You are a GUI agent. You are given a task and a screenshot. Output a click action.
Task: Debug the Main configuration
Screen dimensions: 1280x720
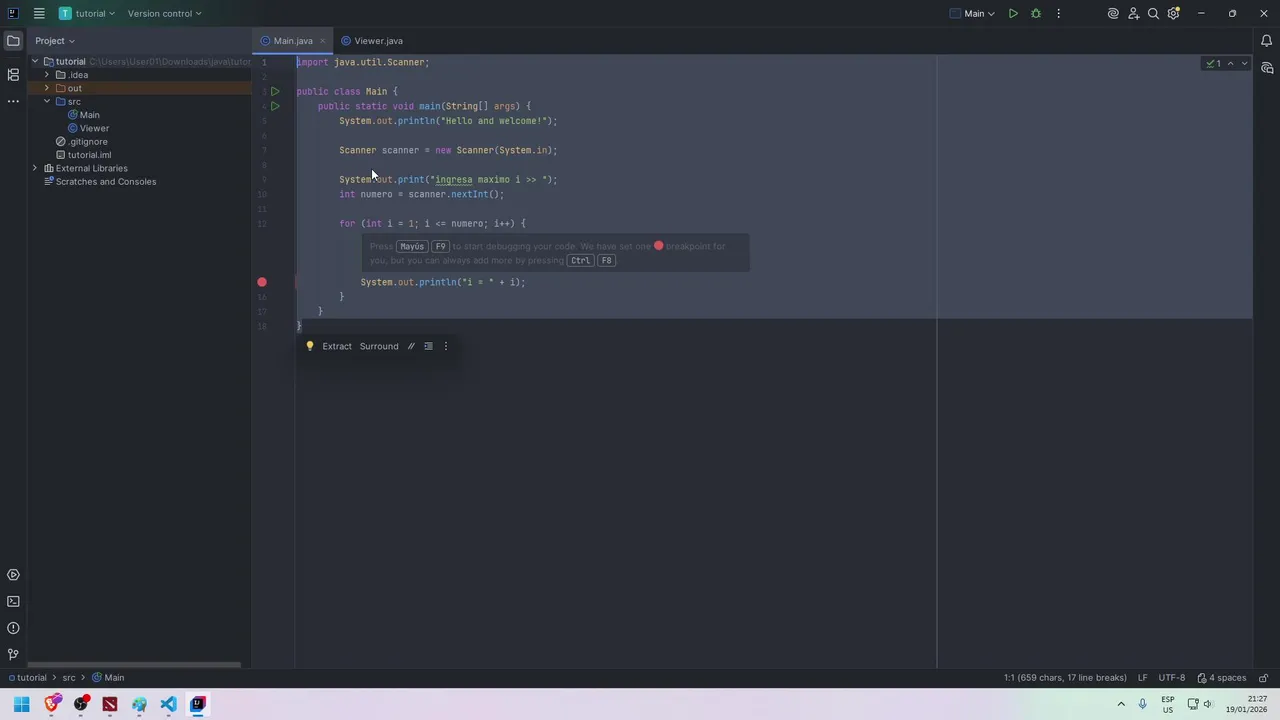[1036, 13]
